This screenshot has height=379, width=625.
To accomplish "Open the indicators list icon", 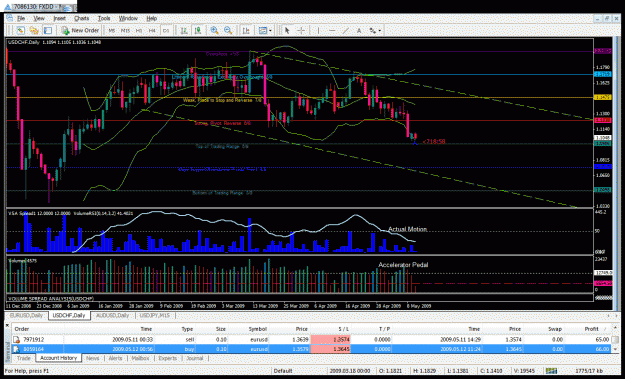I will pos(246,30).
